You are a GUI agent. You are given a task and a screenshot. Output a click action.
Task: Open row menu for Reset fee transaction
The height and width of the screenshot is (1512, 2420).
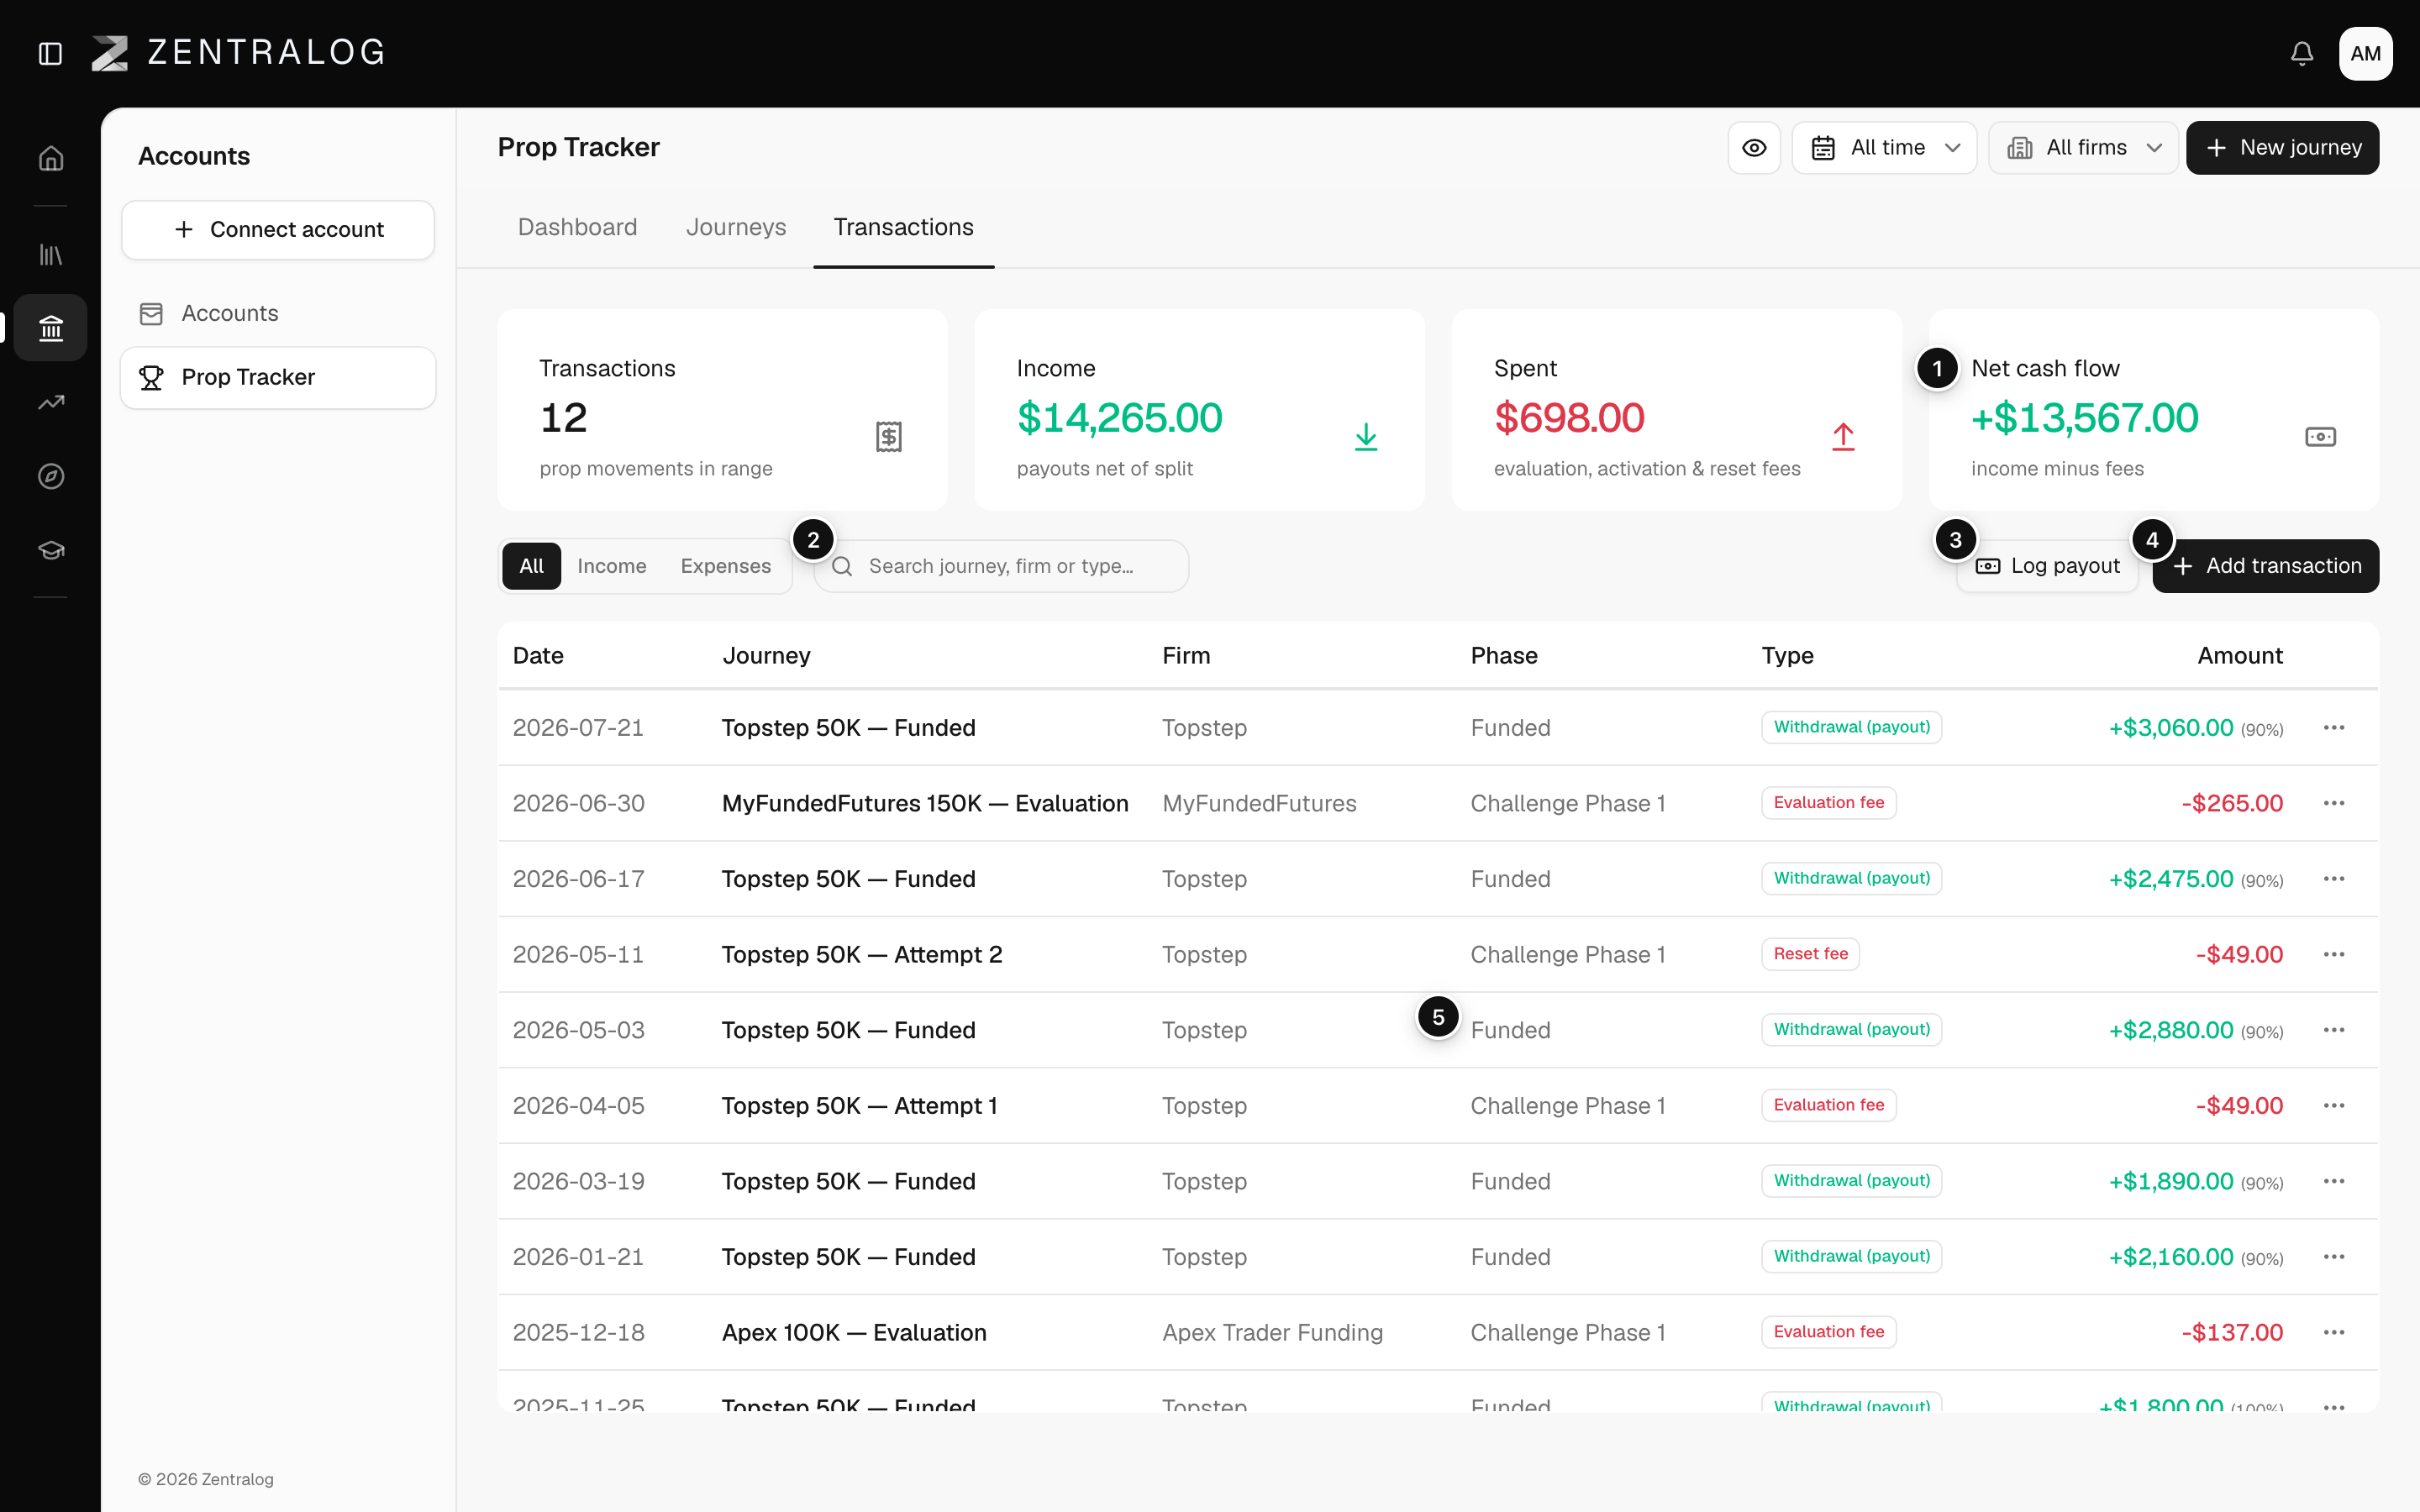[x=2334, y=954]
